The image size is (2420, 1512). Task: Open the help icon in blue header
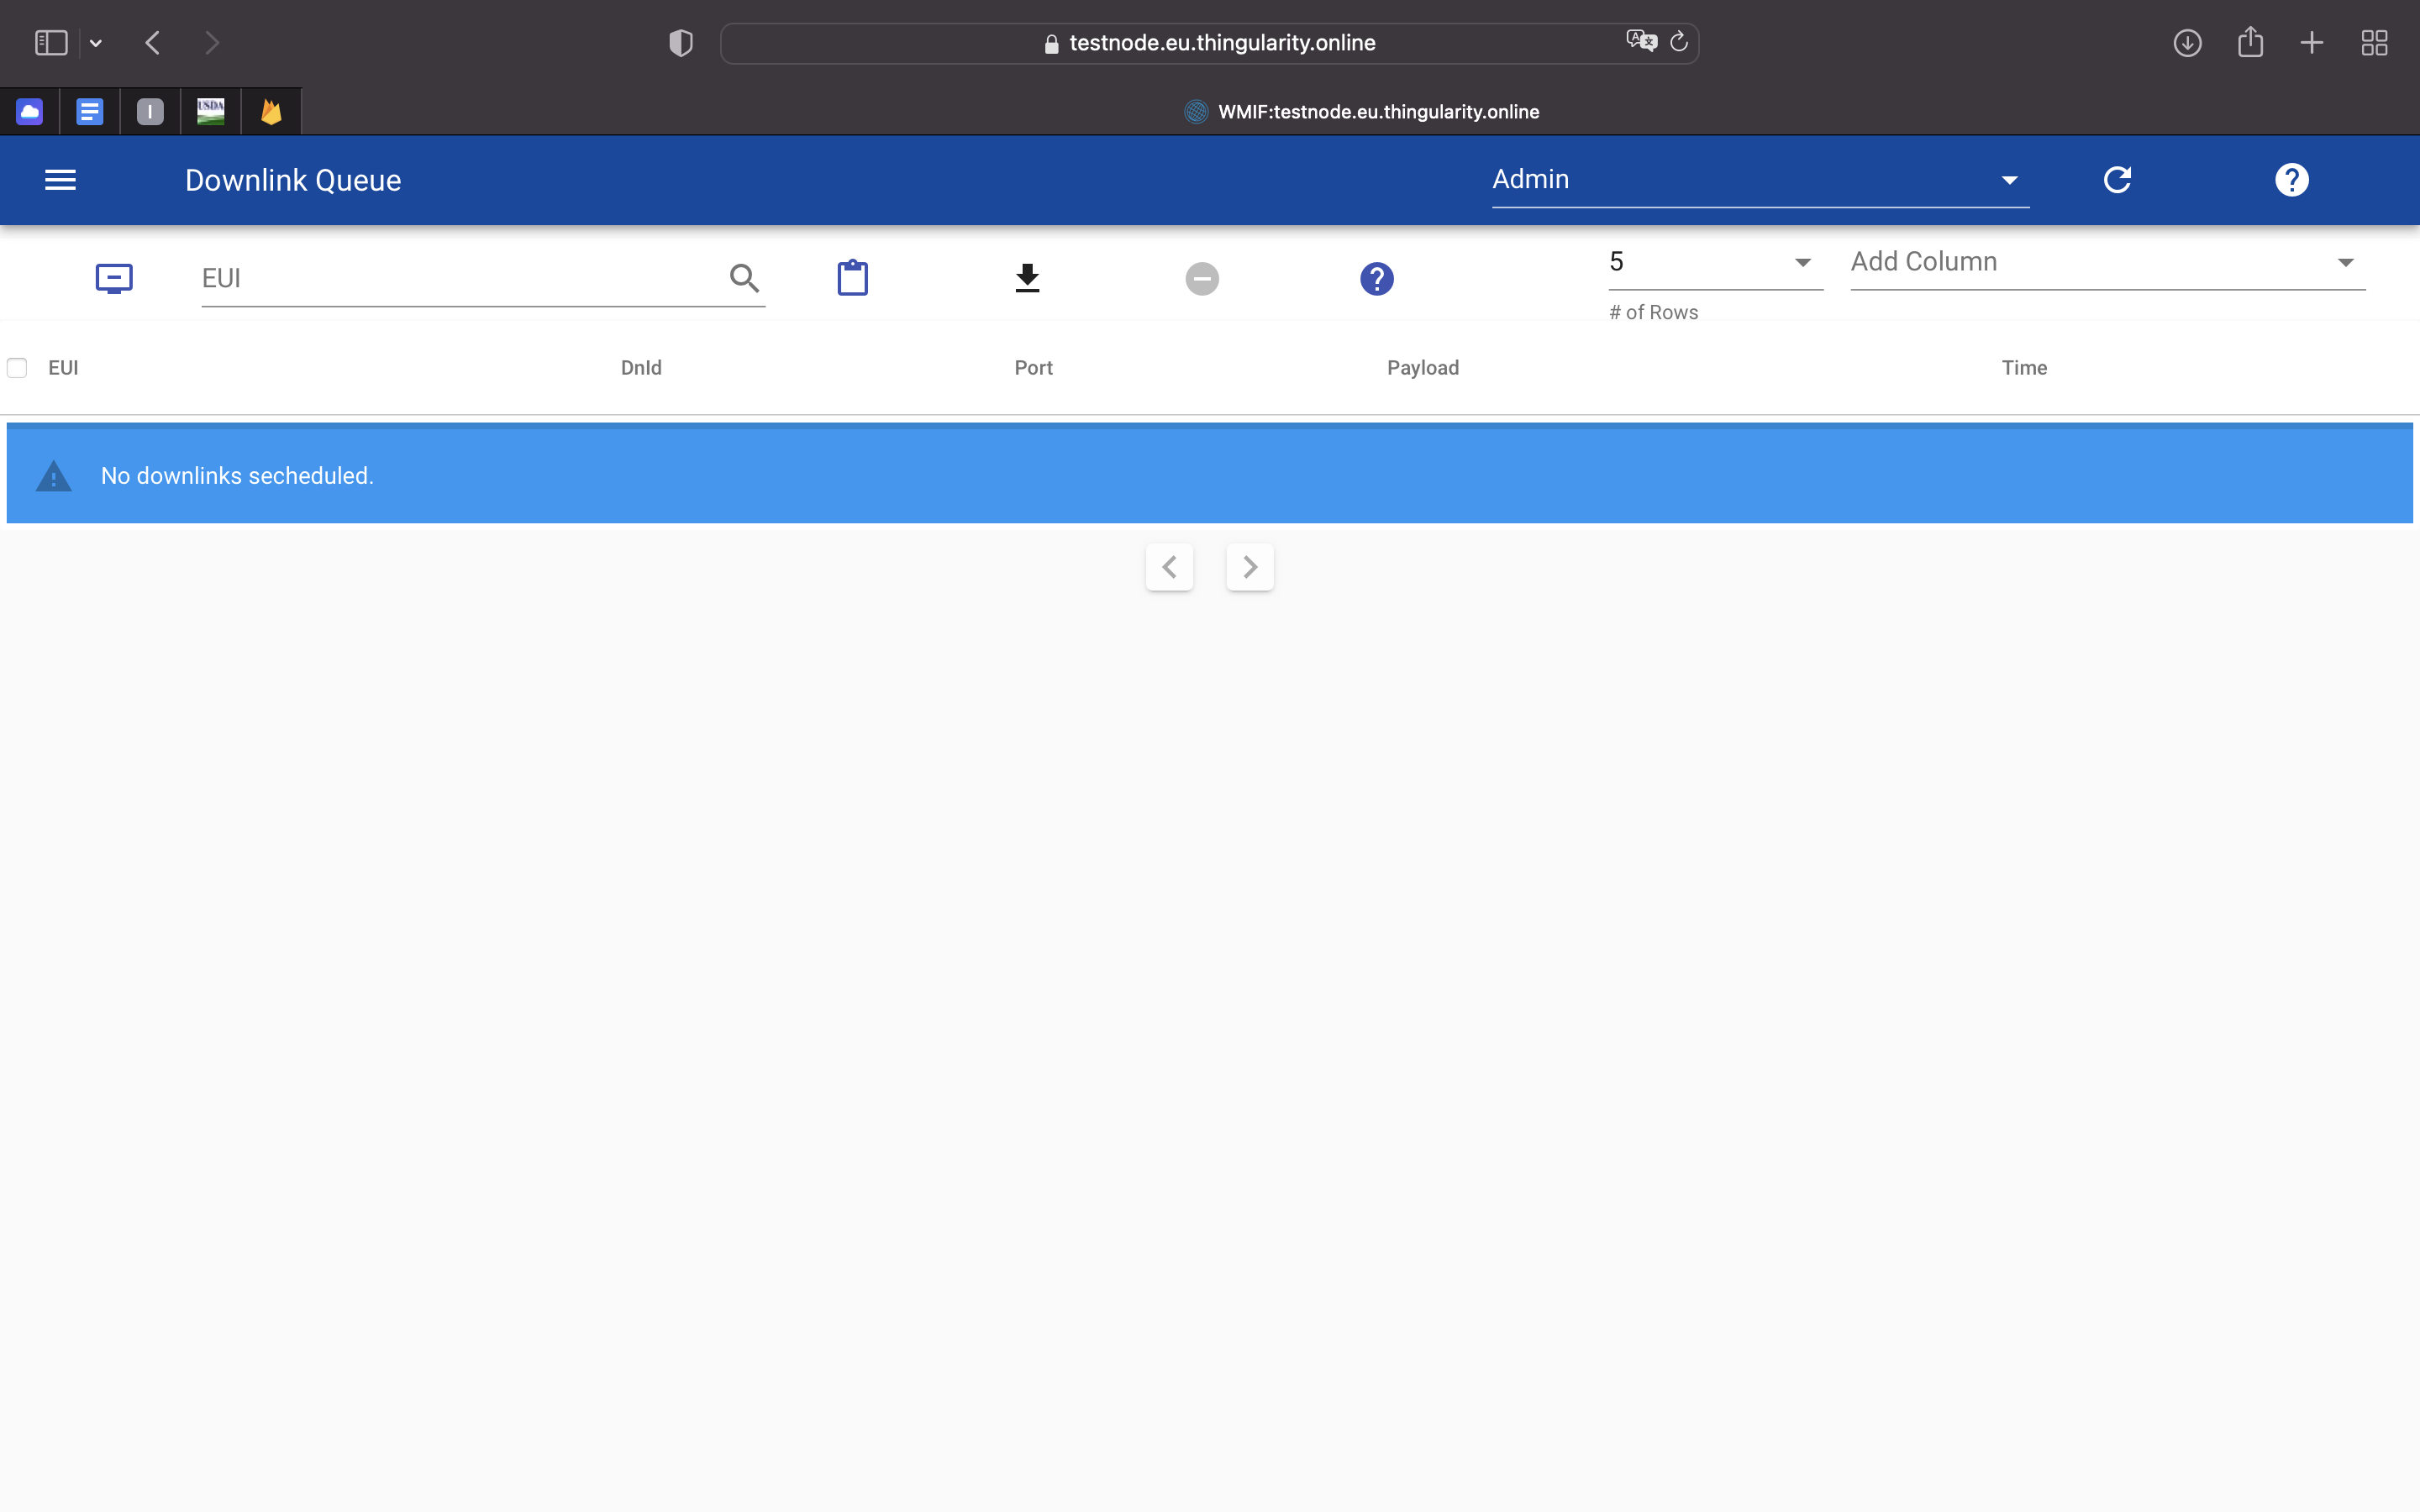pyautogui.click(x=2291, y=180)
